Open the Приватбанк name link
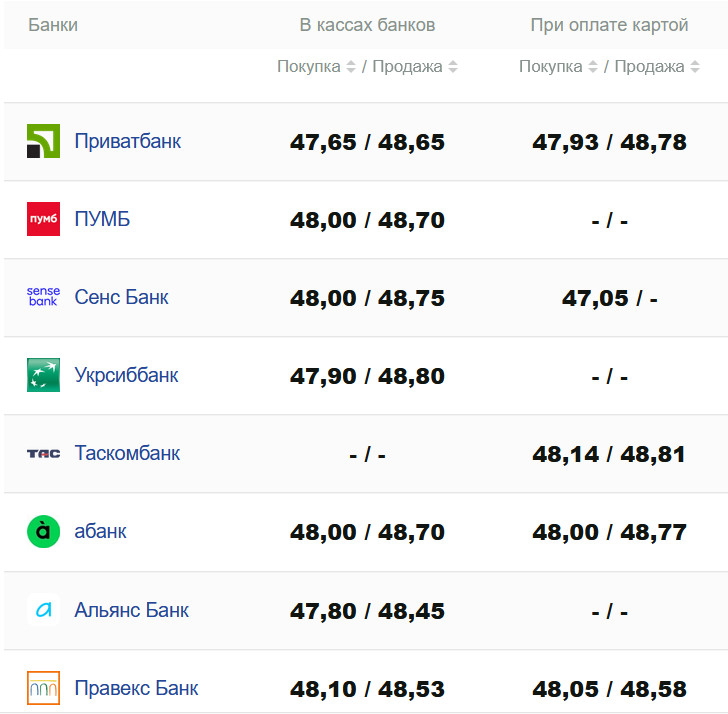This screenshot has width=728, height=714. click(x=127, y=141)
